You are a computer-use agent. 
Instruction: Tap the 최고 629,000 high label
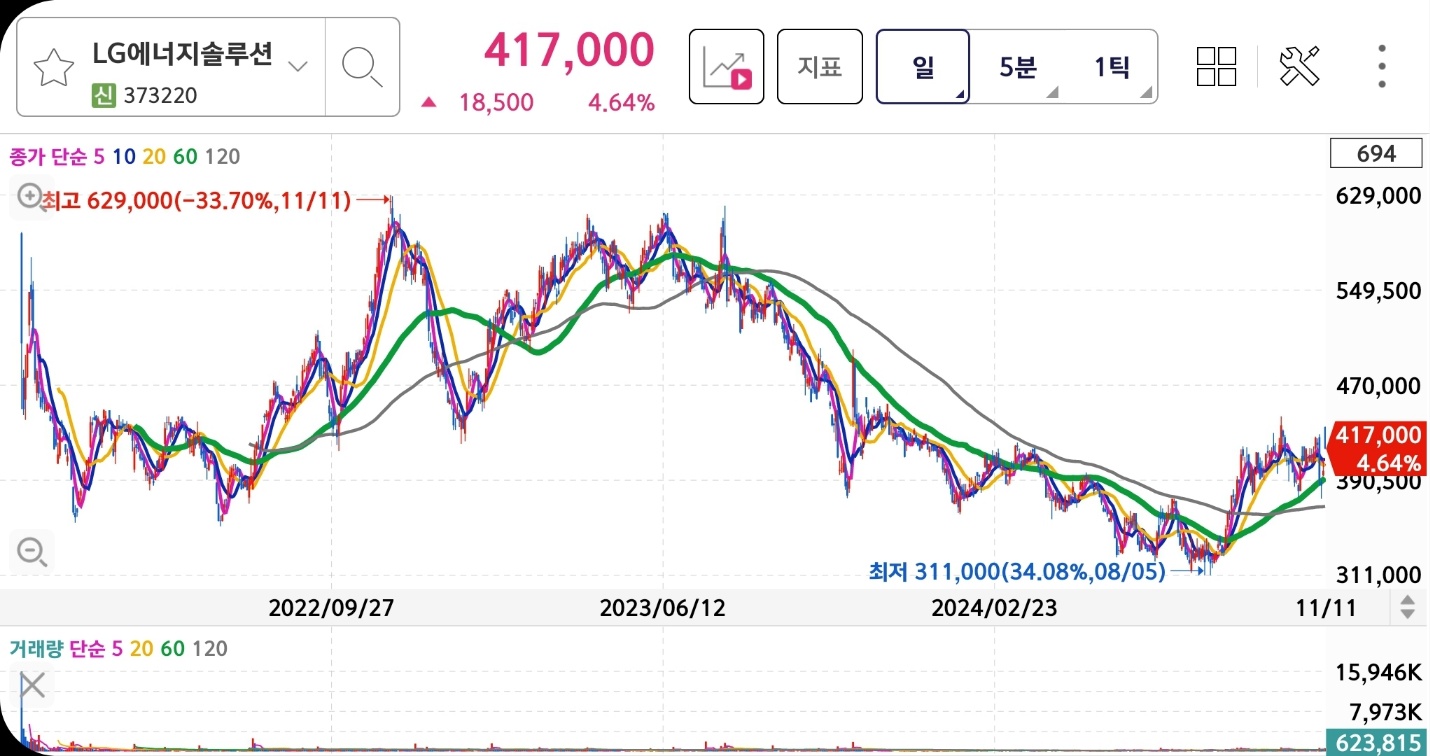196,201
